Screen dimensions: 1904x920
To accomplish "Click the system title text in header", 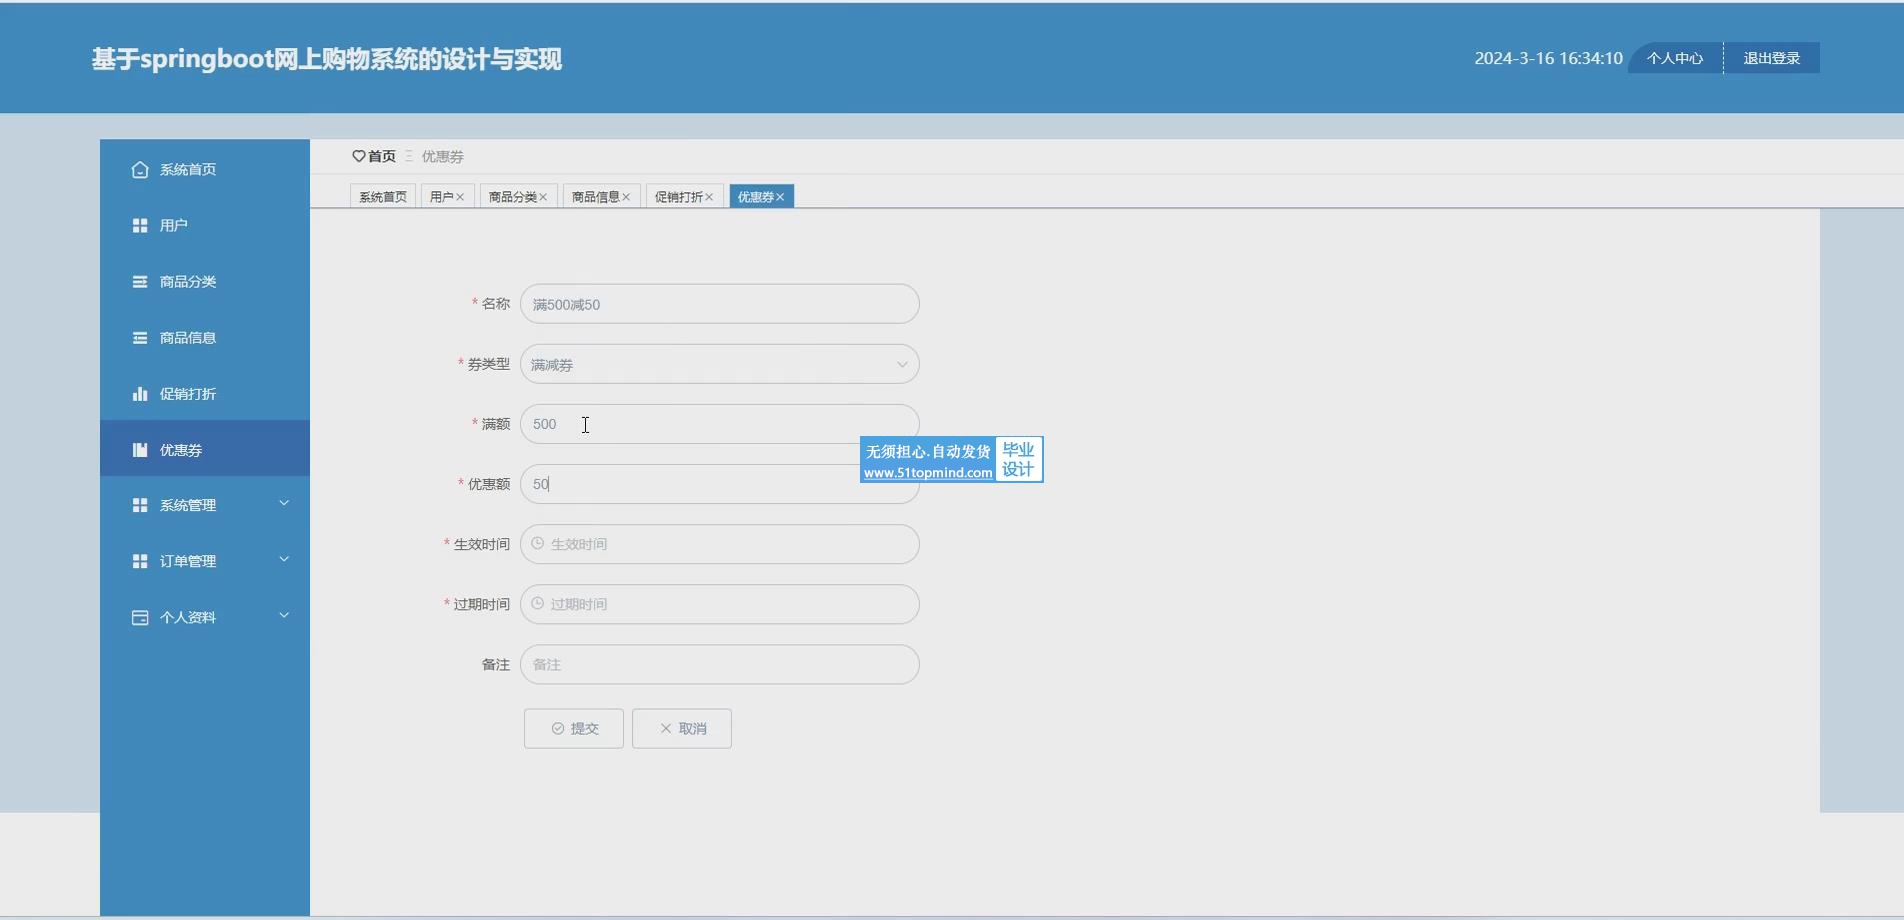I will (327, 59).
